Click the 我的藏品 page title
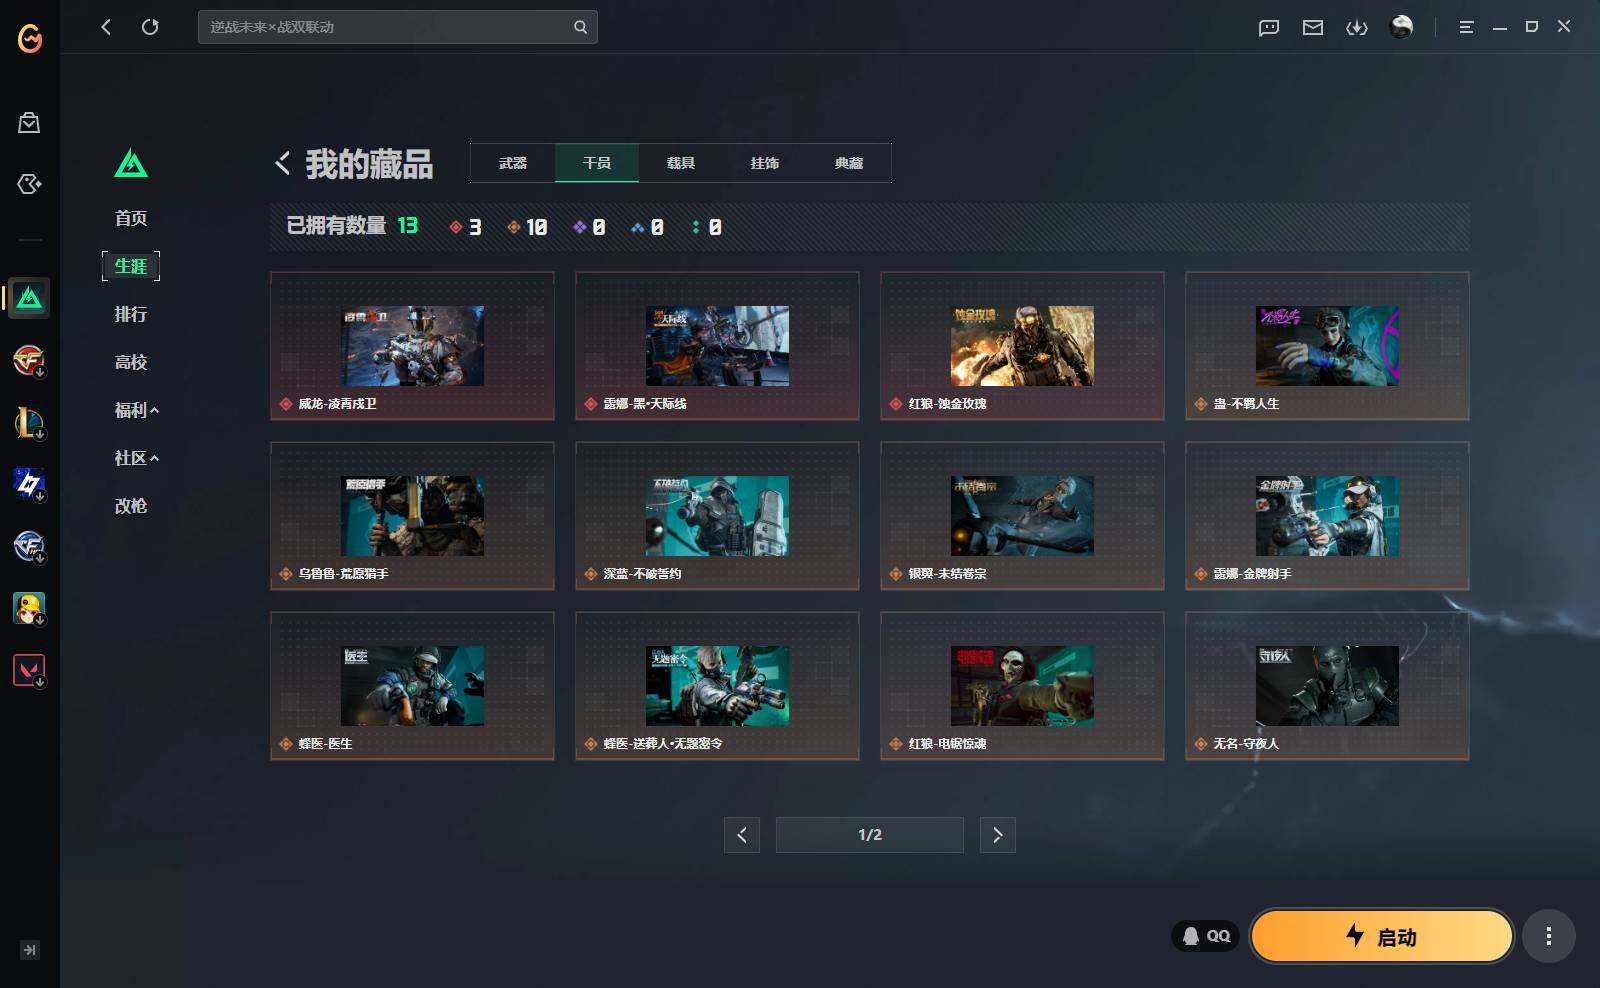This screenshot has height=988, width=1600. pos(369,164)
